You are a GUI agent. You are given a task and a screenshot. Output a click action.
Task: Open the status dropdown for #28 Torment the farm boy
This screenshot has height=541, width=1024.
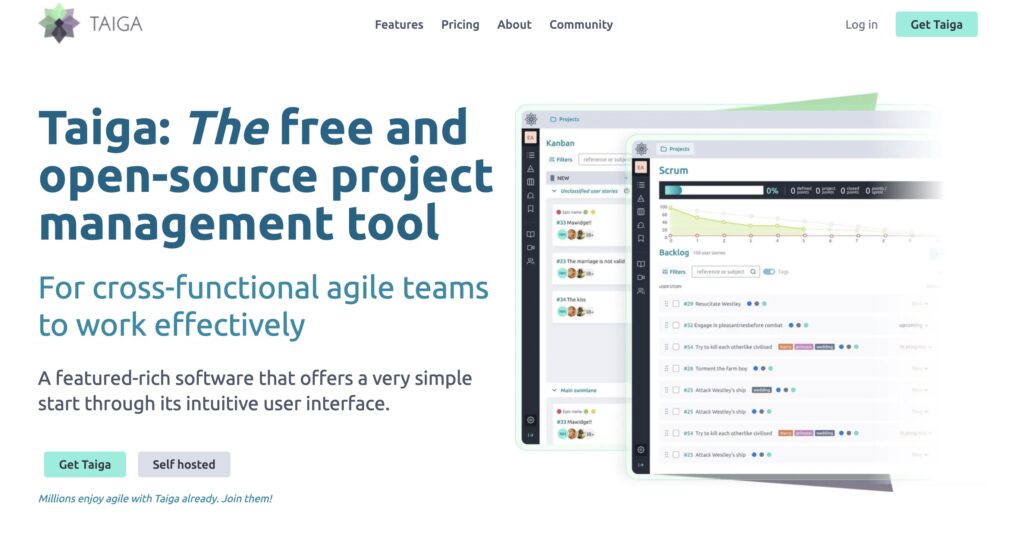pyautogui.click(x=920, y=369)
